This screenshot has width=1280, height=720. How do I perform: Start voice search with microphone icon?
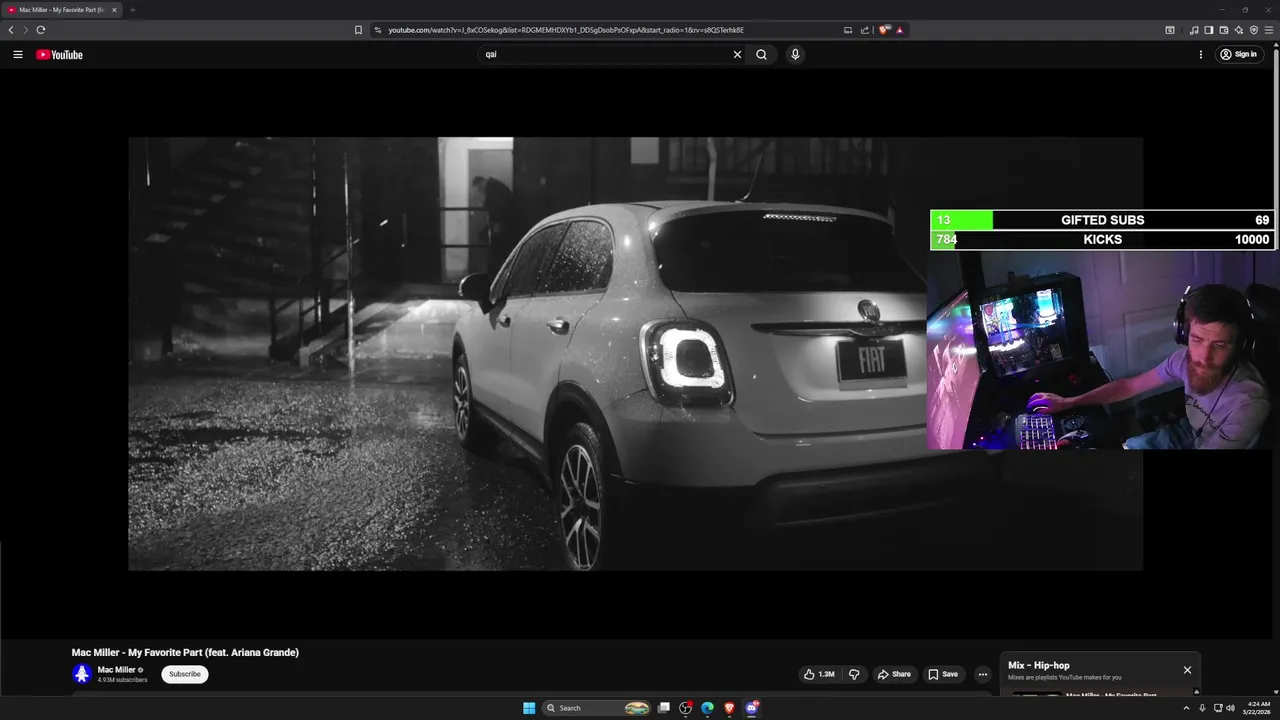tap(795, 55)
